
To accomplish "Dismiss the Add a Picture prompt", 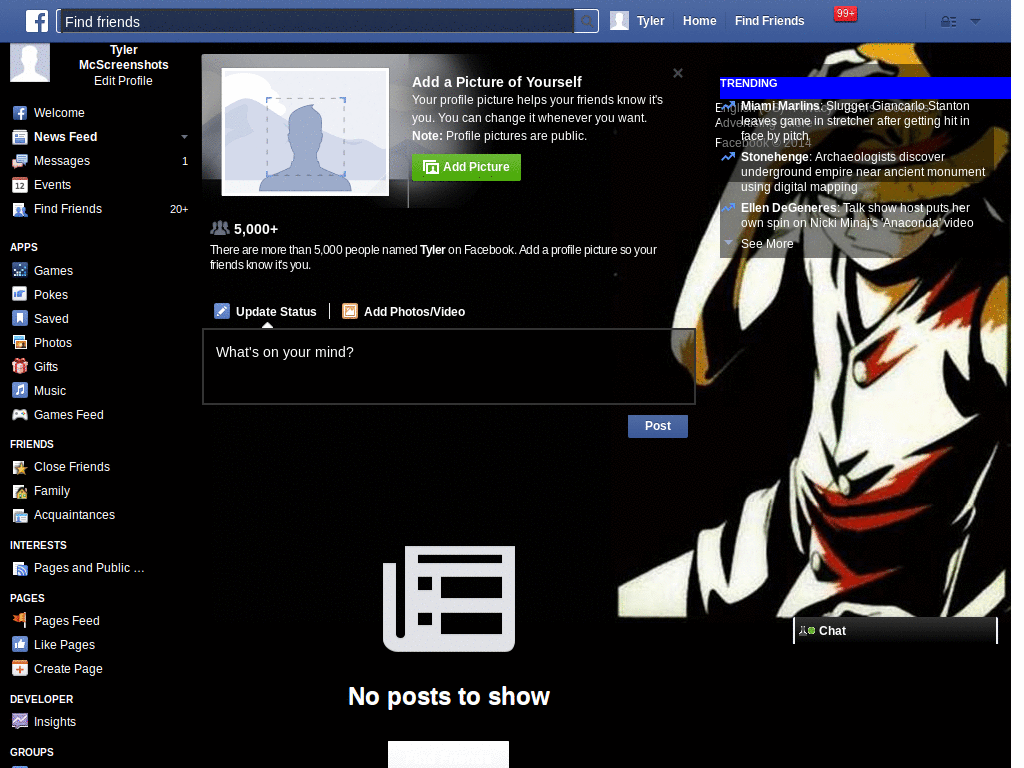I will point(678,73).
